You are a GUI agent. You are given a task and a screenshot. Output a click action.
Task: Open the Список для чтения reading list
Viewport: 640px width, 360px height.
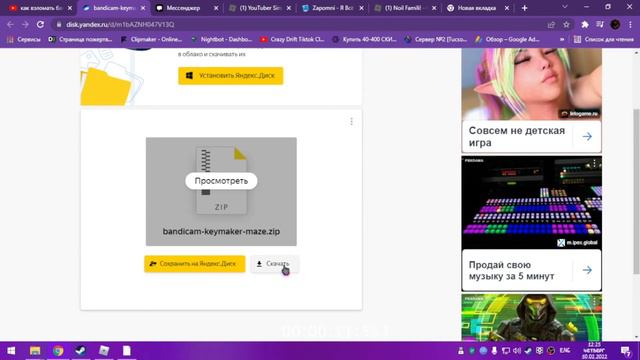tap(604, 40)
